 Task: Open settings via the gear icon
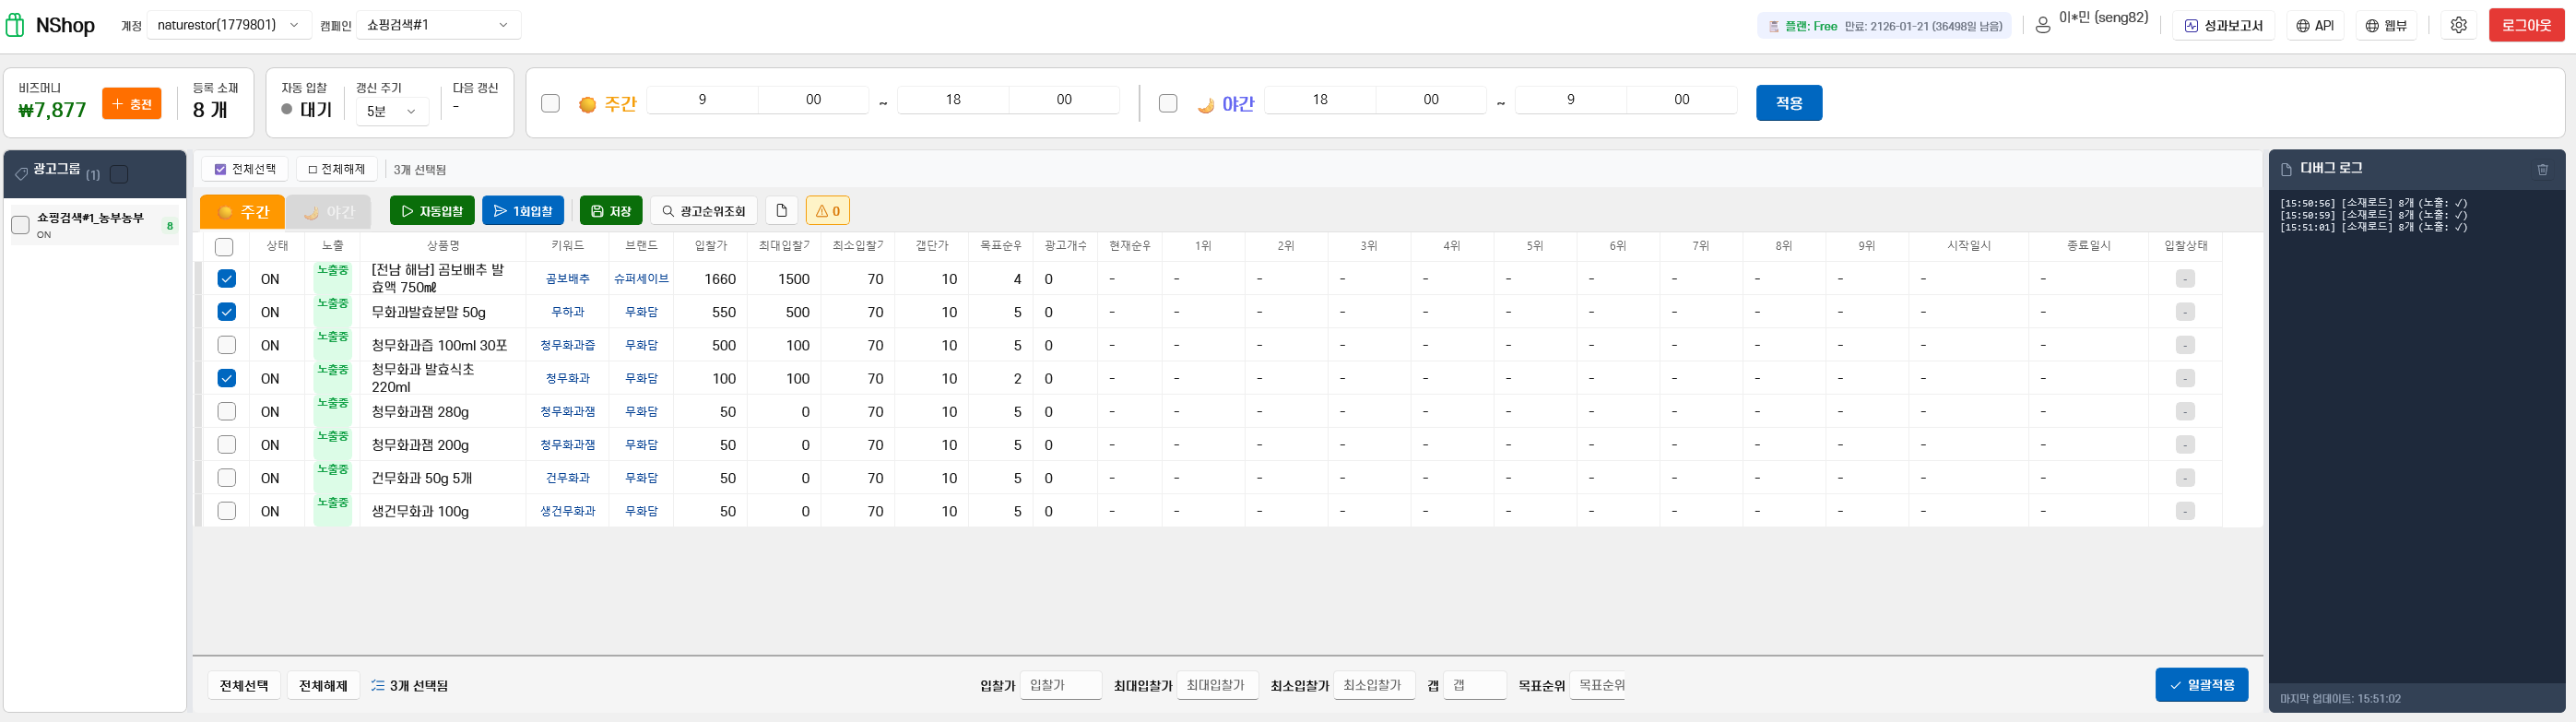click(x=2458, y=25)
